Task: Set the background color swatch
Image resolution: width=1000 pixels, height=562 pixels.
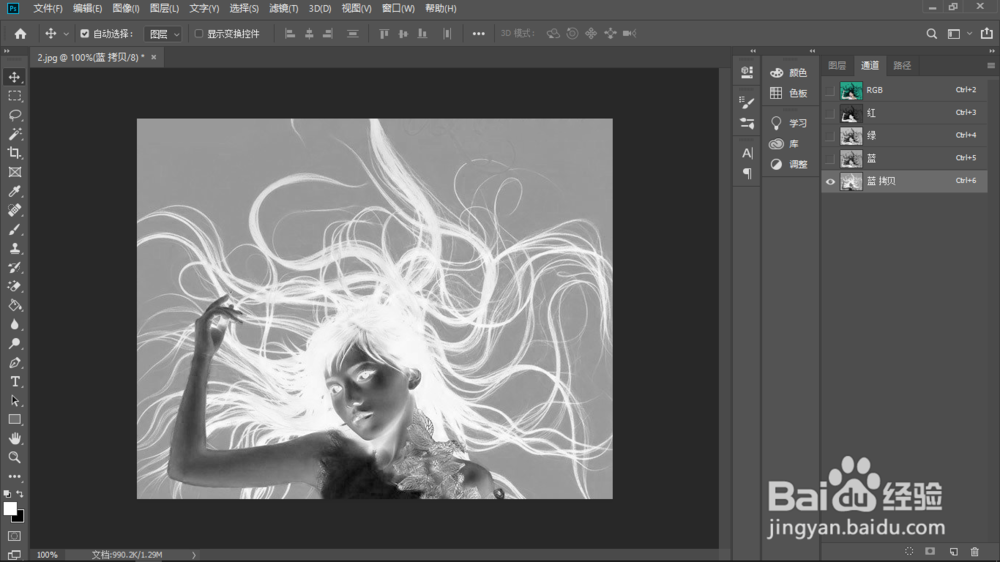Action: [x=20, y=517]
